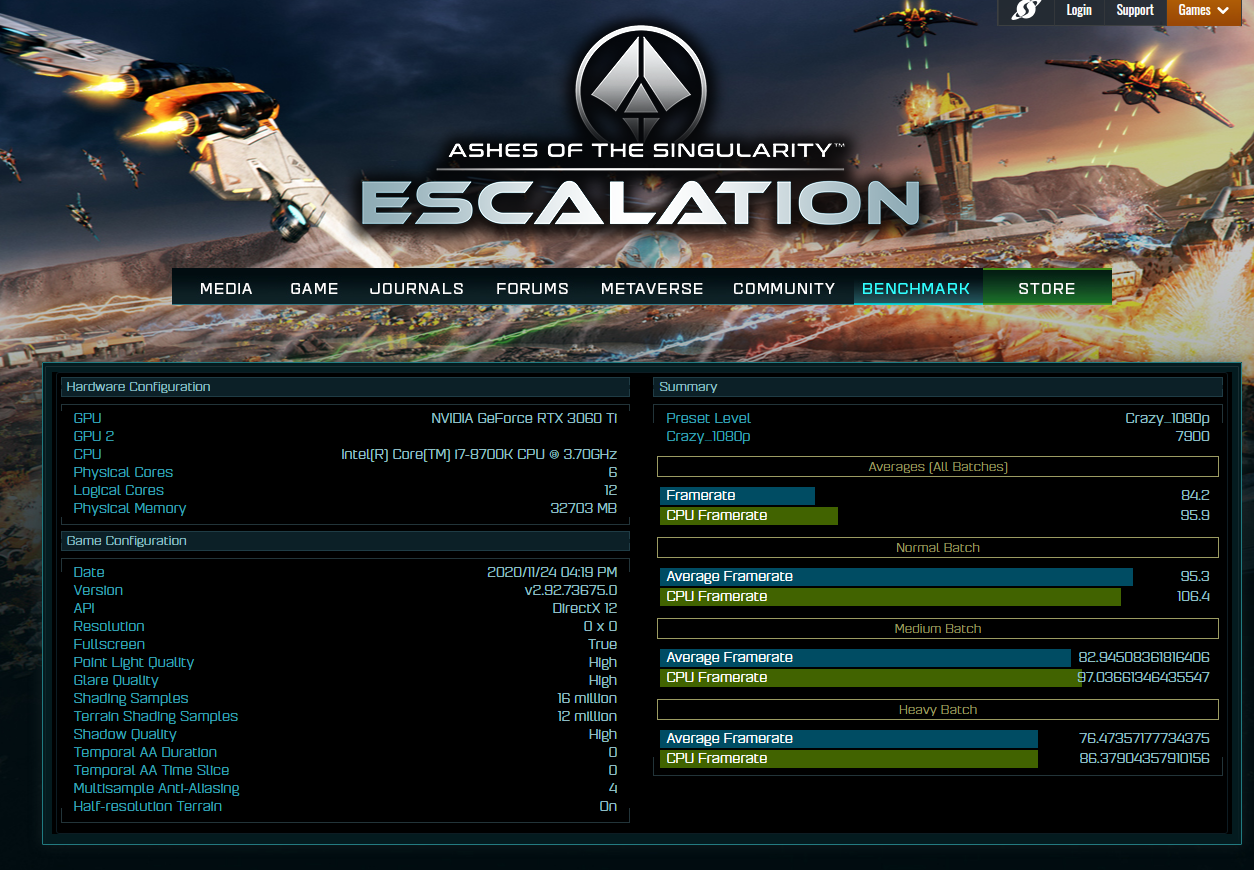Click the All Batches Framerate bar
Viewport: 1254px width, 870px height.
tap(737, 496)
